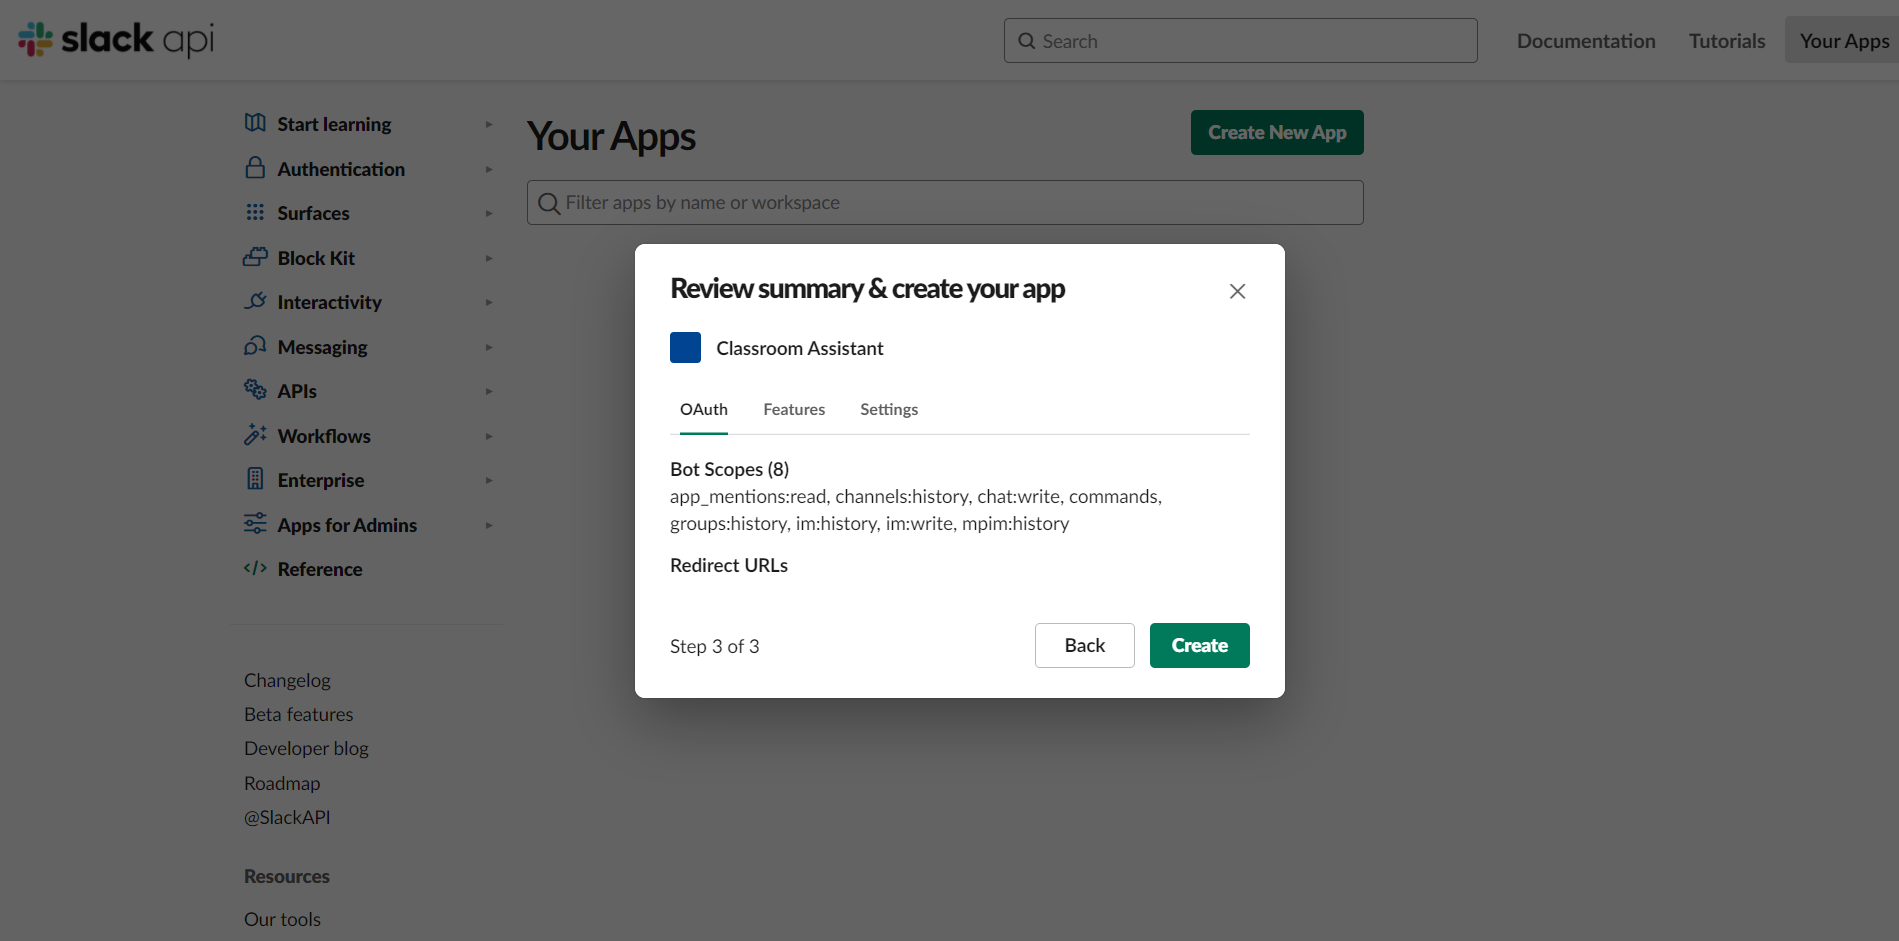The height and width of the screenshot is (941, 1899).
Task: Open the Roadmap link
Action: tap(282, 783)
